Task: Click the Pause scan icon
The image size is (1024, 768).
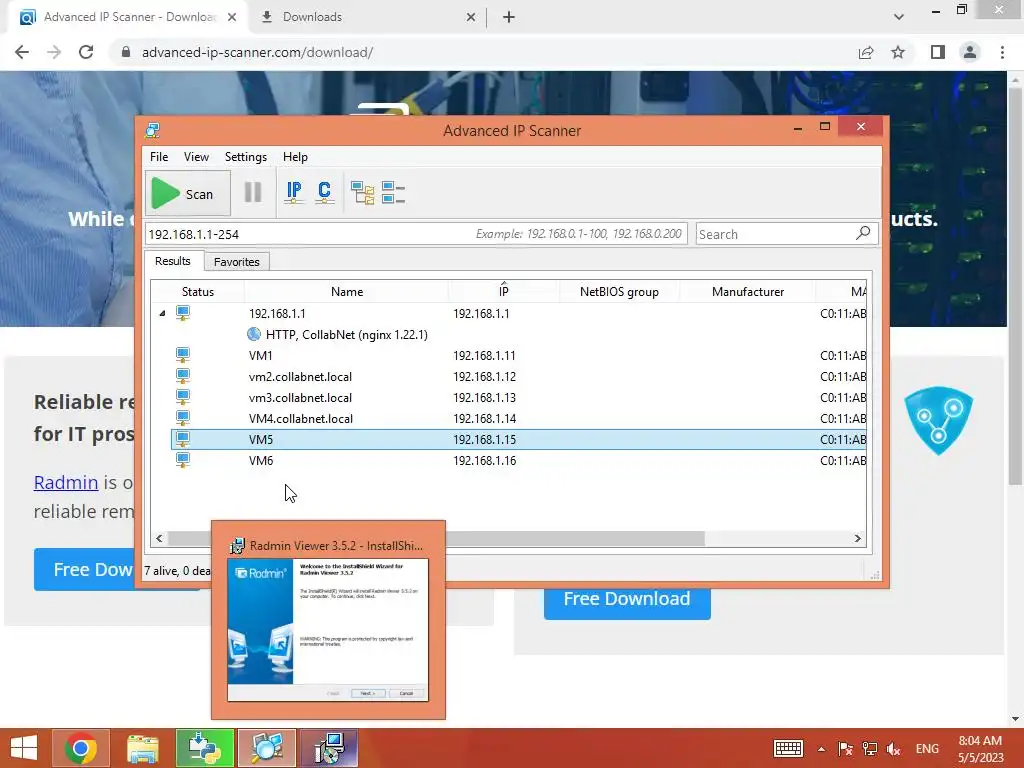Action: [253, 193]
